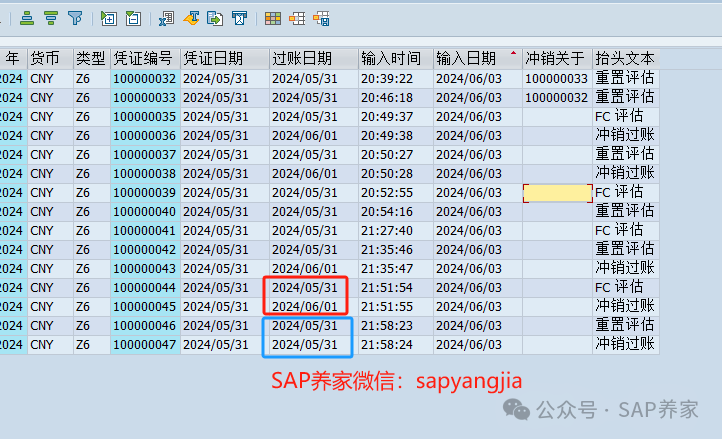Click the highlighted empty 冲销关于 cell for 100000039
Screen dimensions: 722x439
coord(558,193)
